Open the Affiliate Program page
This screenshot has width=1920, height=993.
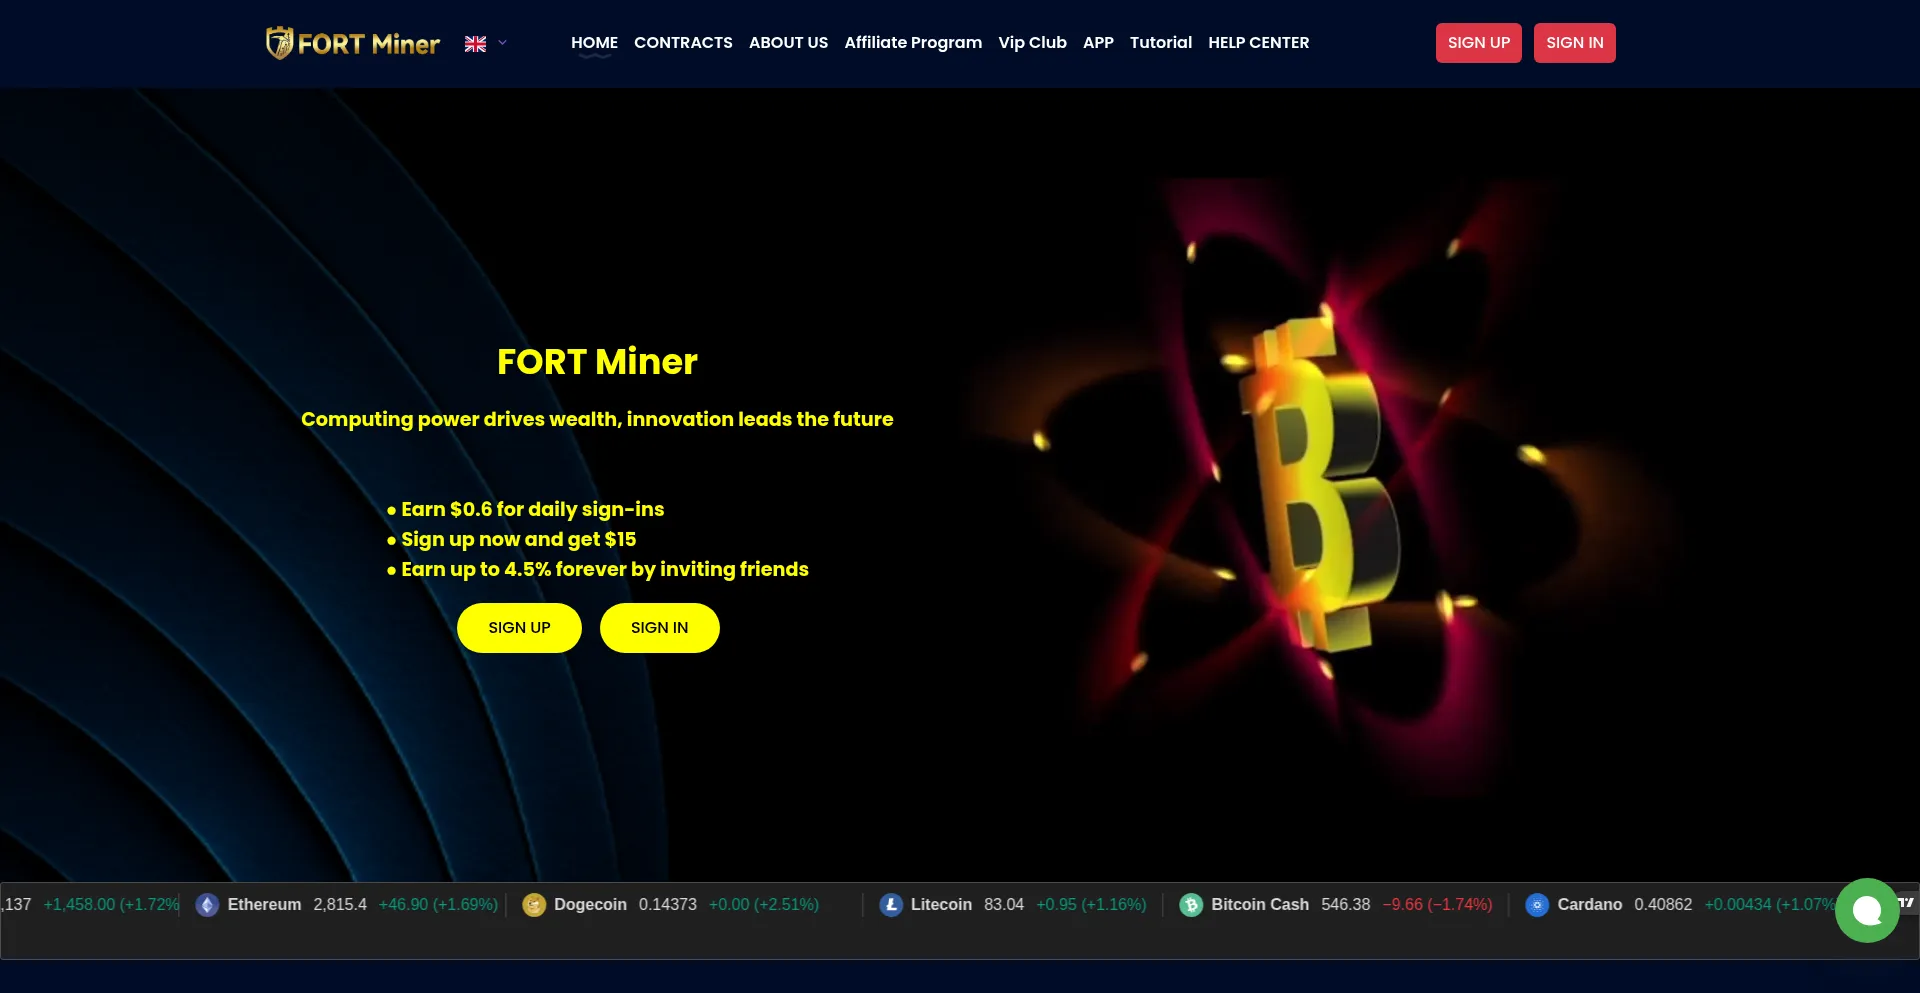[913, 43]
